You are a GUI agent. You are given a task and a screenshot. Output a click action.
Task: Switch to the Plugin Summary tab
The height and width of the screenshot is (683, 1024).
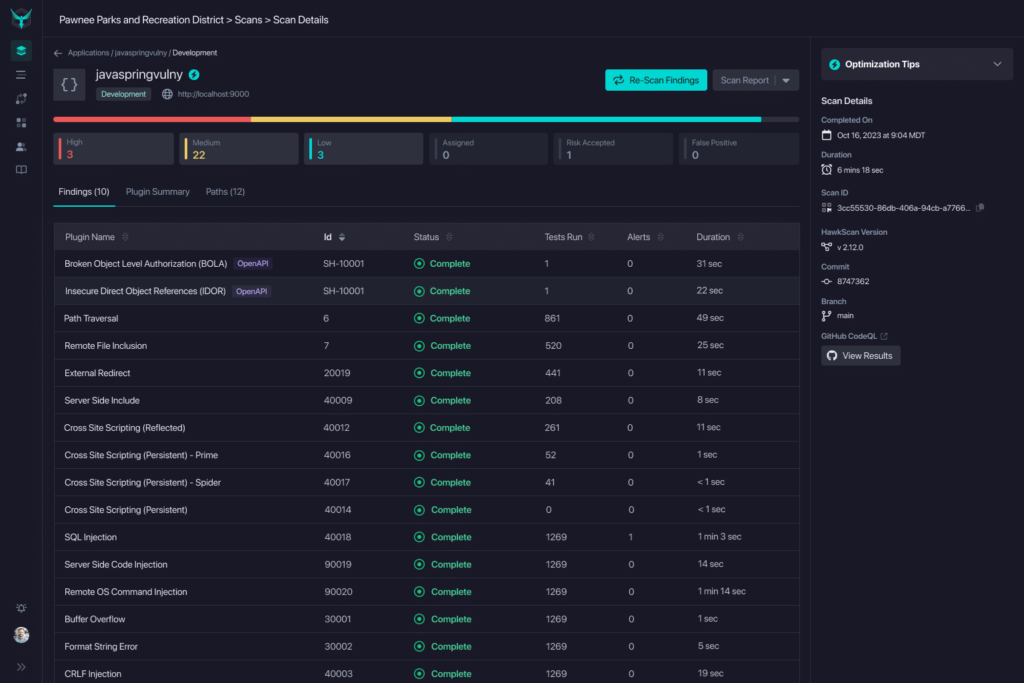(157, 191)
